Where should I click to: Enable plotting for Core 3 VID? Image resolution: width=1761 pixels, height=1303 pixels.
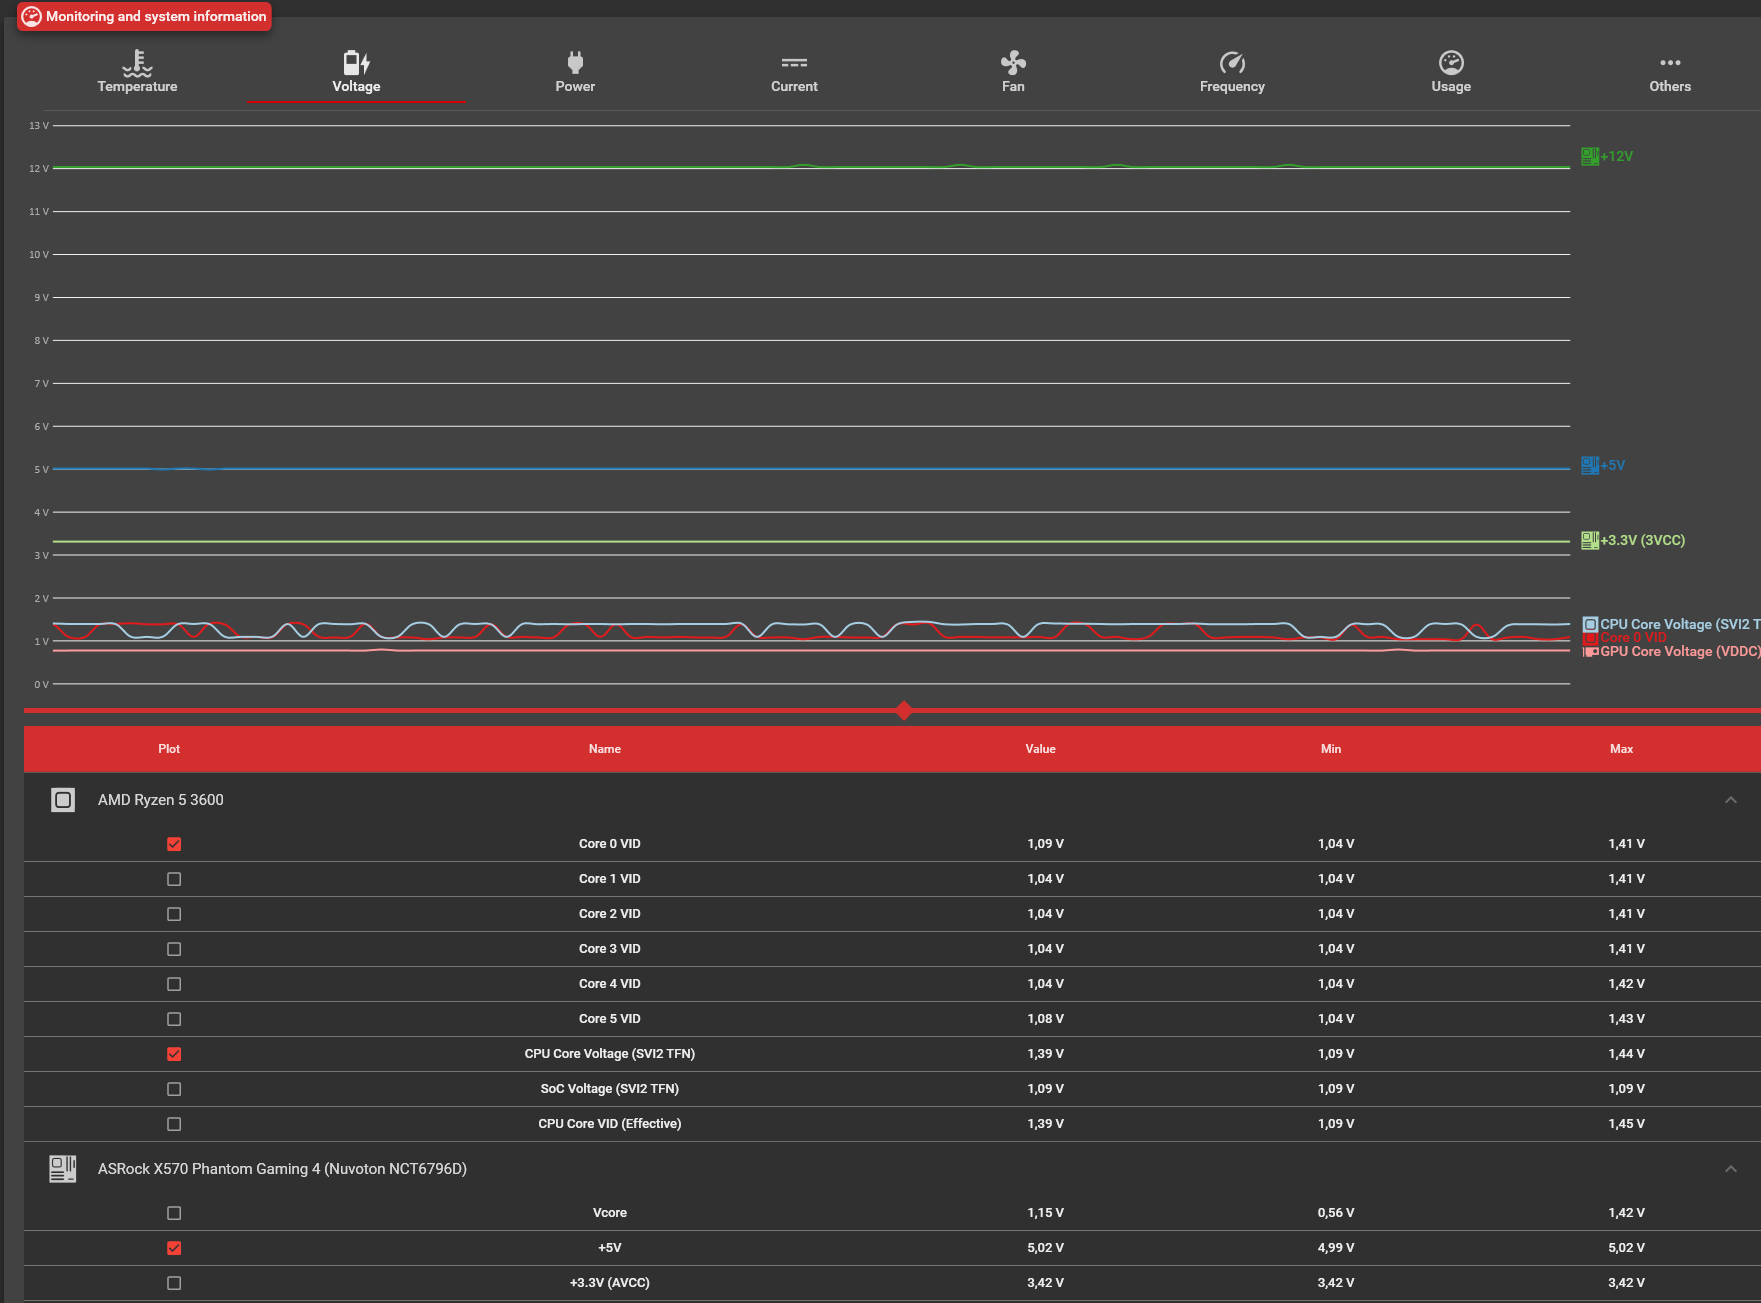174,949
